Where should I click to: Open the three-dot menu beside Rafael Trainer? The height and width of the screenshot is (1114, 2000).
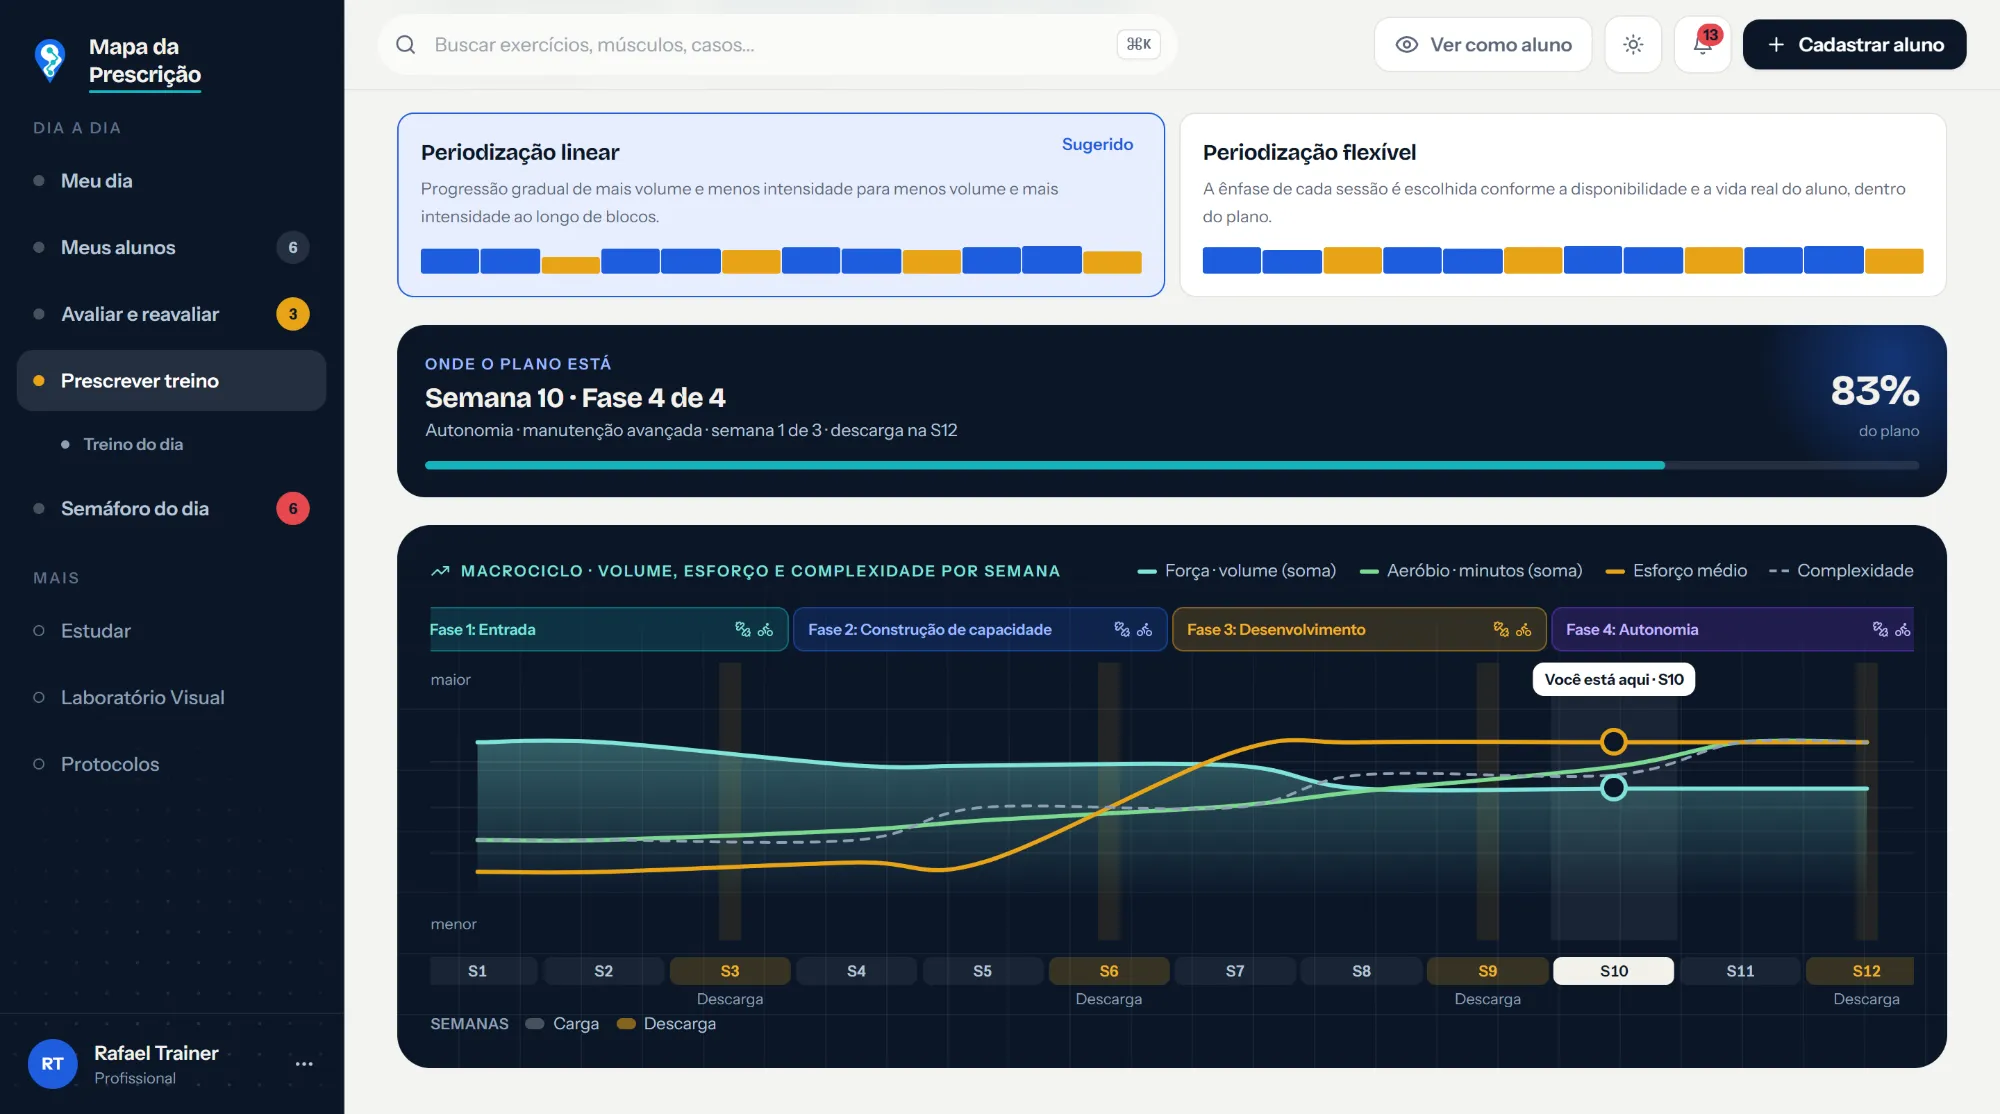[x=304, y=1064]
